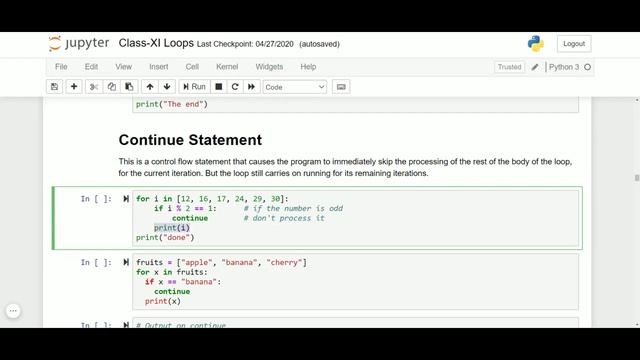
Task: Click the Python 3 kernel name
Action: pyautogui.click(x=564, y=67)
